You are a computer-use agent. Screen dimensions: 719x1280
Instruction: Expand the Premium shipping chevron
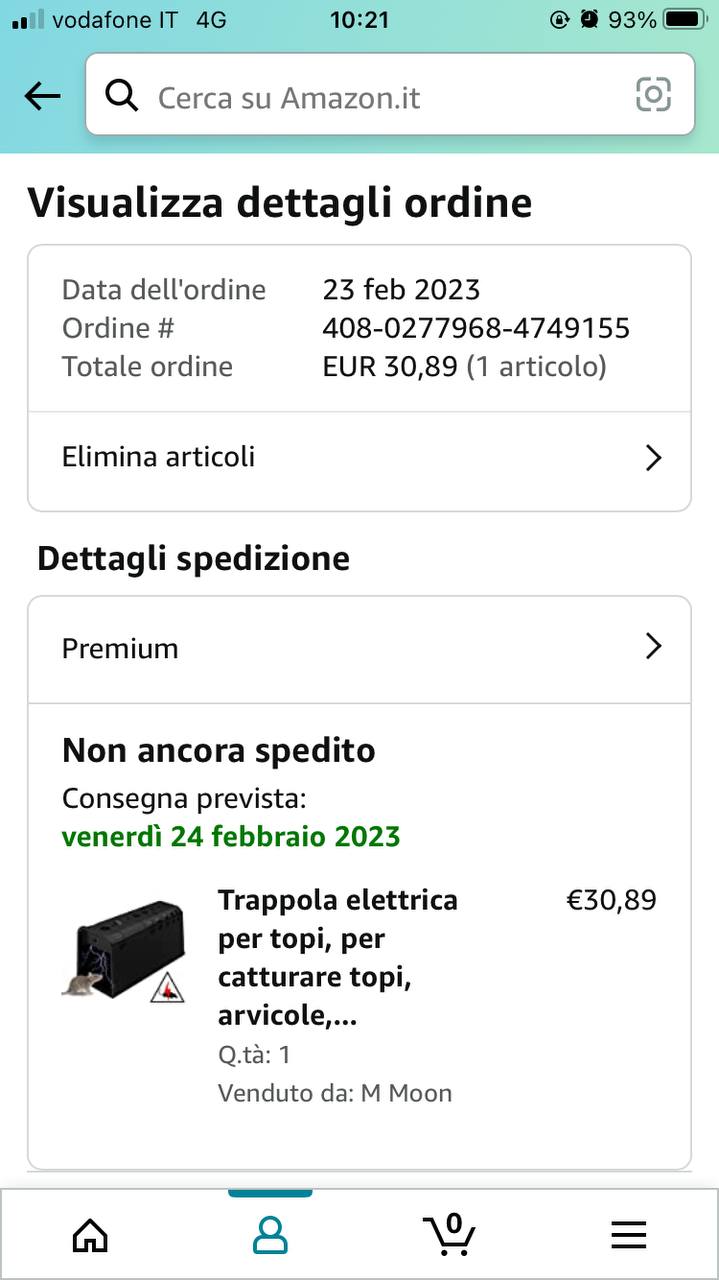click(653, 646)
